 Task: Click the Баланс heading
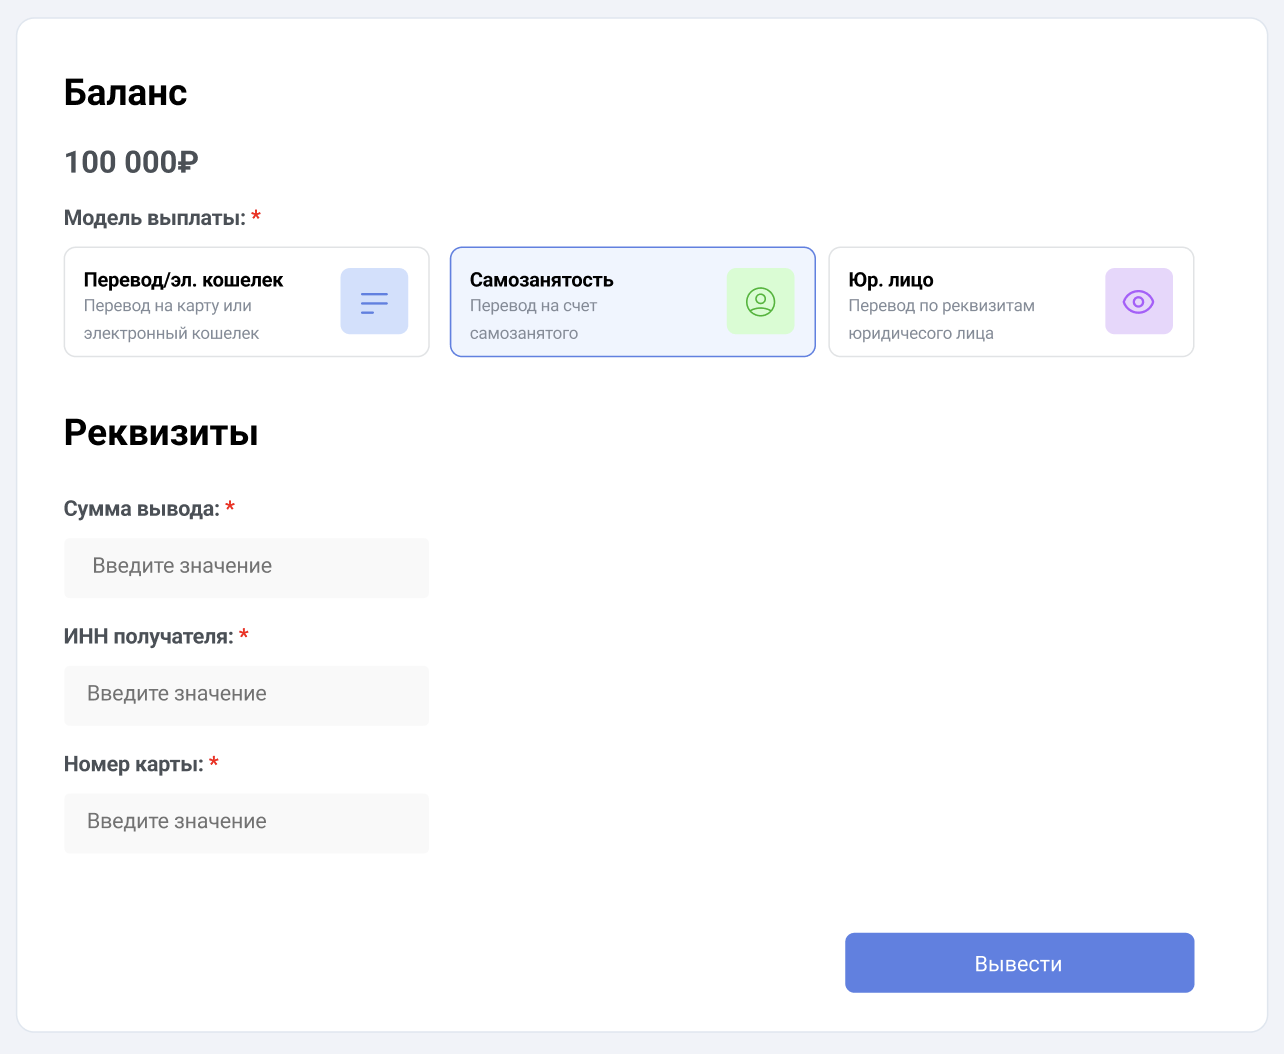[x=125, y=93]
